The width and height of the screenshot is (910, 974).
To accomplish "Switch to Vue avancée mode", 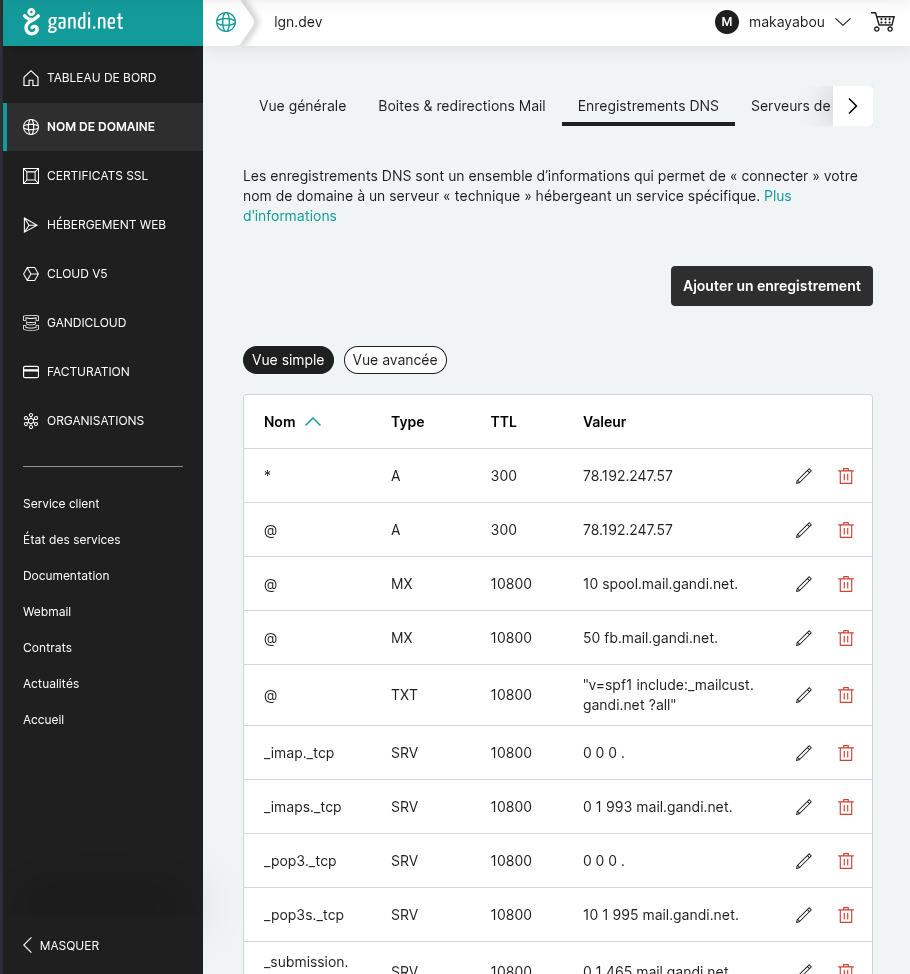I will (395, 360).
